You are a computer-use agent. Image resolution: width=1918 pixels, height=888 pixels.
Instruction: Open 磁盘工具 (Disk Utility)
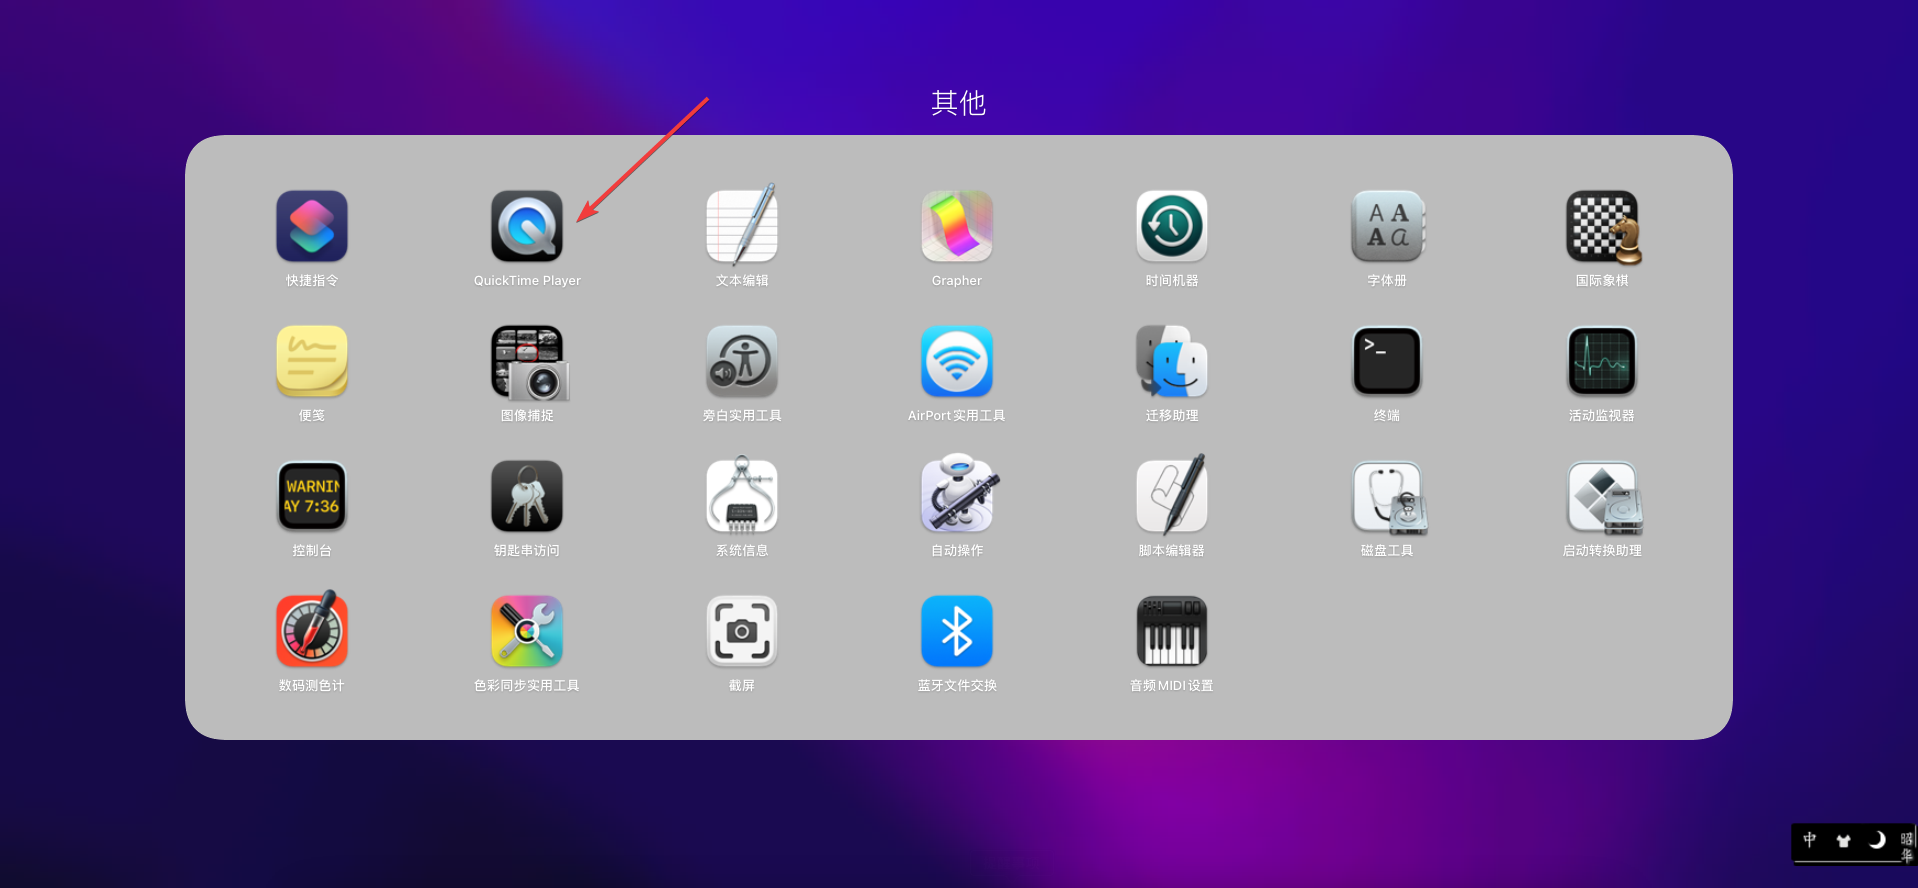click(x=1388, y=497)
